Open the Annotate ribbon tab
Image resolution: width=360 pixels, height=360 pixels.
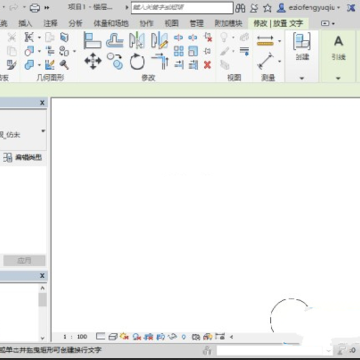click(x=50, y=23)
